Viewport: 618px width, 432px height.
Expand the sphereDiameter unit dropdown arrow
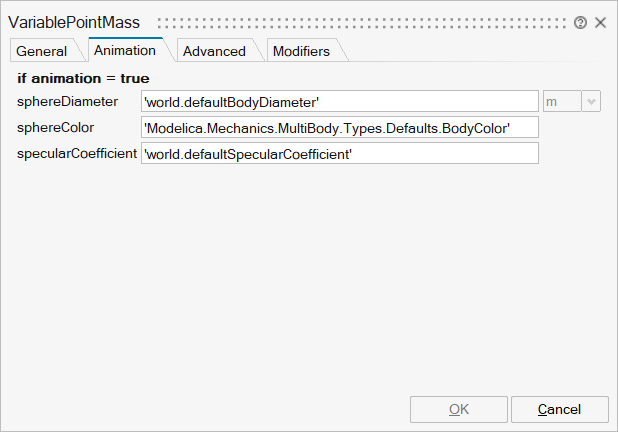[x=591, y=101]
